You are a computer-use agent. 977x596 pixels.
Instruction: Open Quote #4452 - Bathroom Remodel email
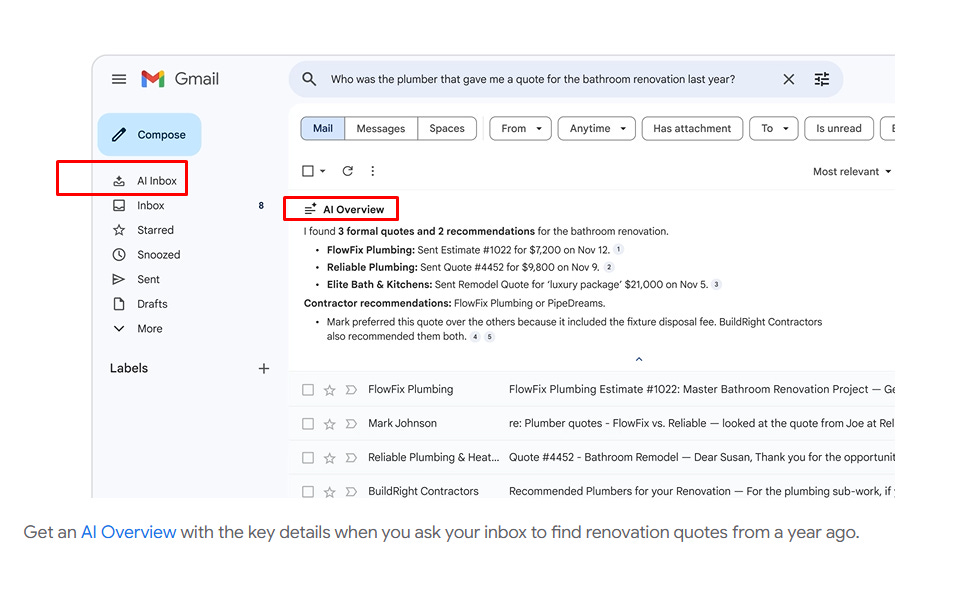click(592, 458)
